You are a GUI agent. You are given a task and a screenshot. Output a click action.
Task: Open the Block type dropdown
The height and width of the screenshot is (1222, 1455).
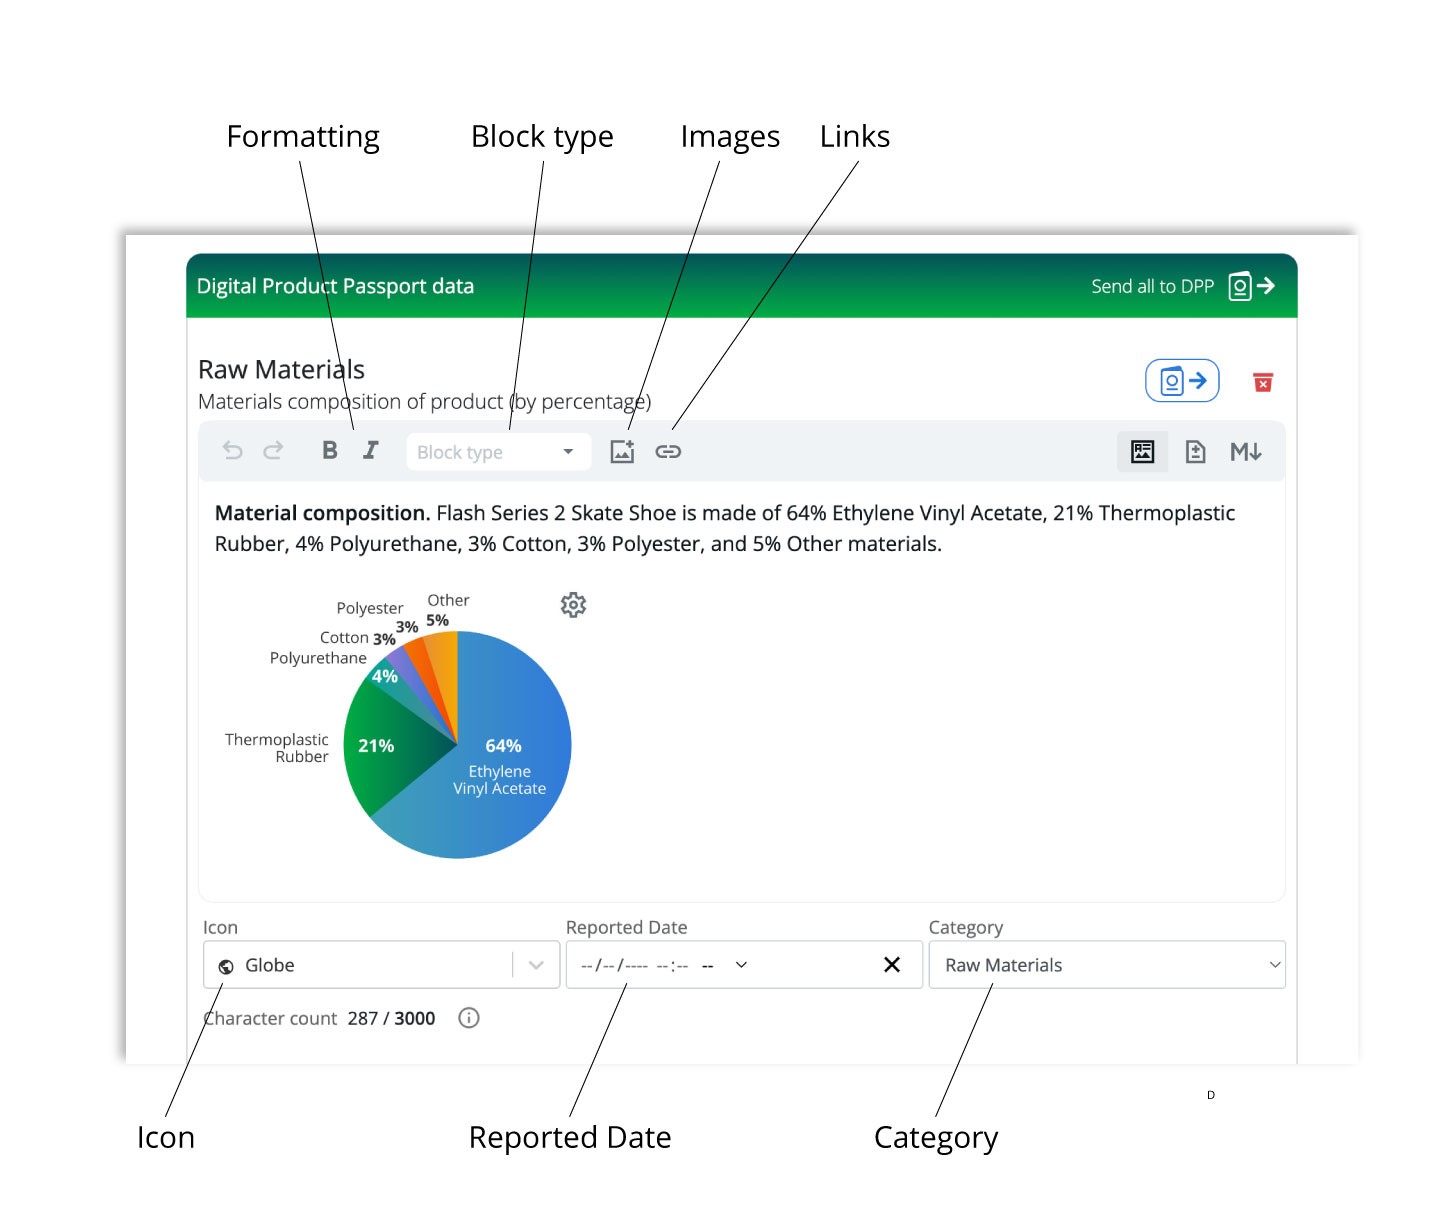click(x=497, y=451)
